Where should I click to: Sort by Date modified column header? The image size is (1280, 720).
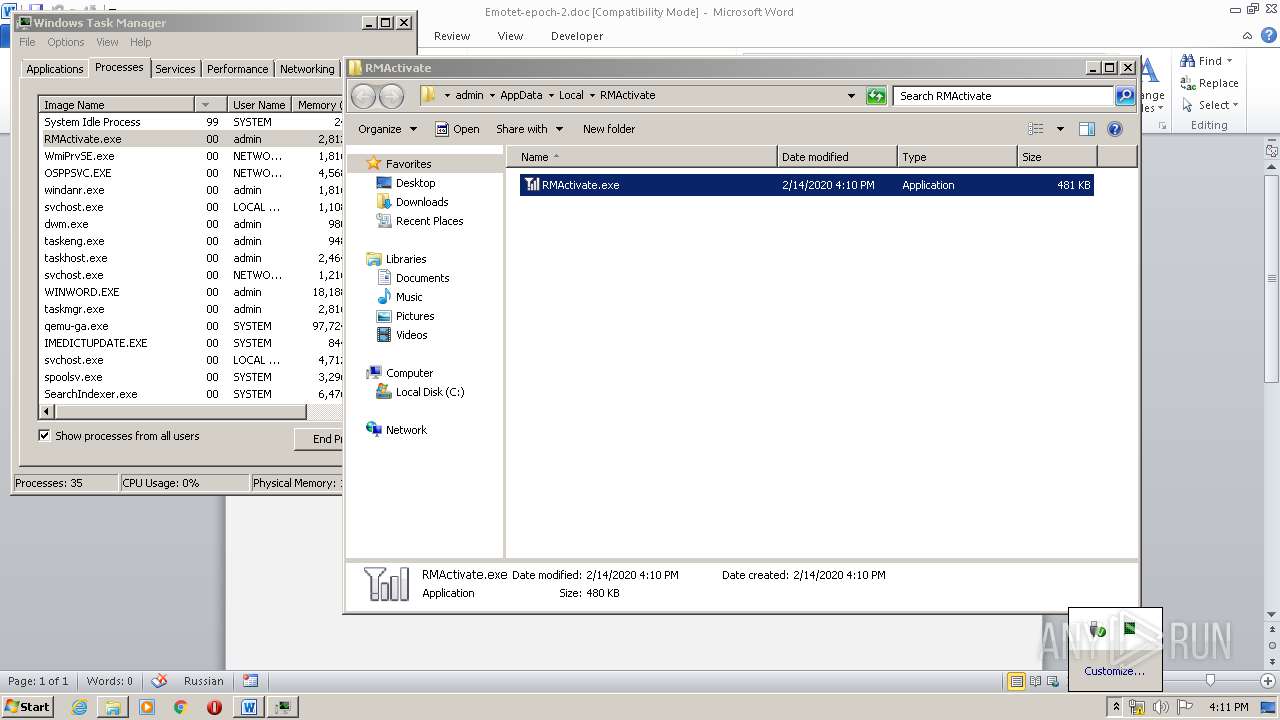837,157
